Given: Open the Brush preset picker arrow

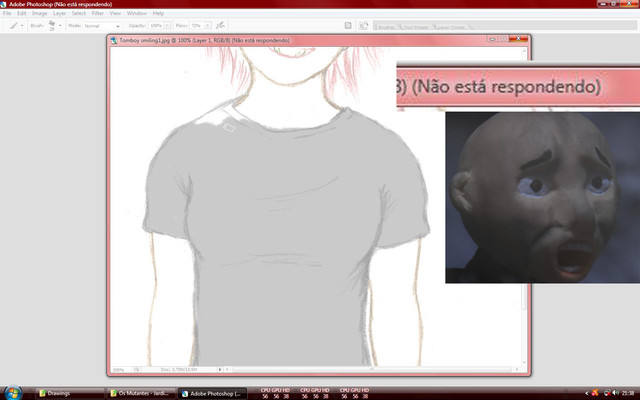Looking at the screenshot, I should click(x=60, y=25).
